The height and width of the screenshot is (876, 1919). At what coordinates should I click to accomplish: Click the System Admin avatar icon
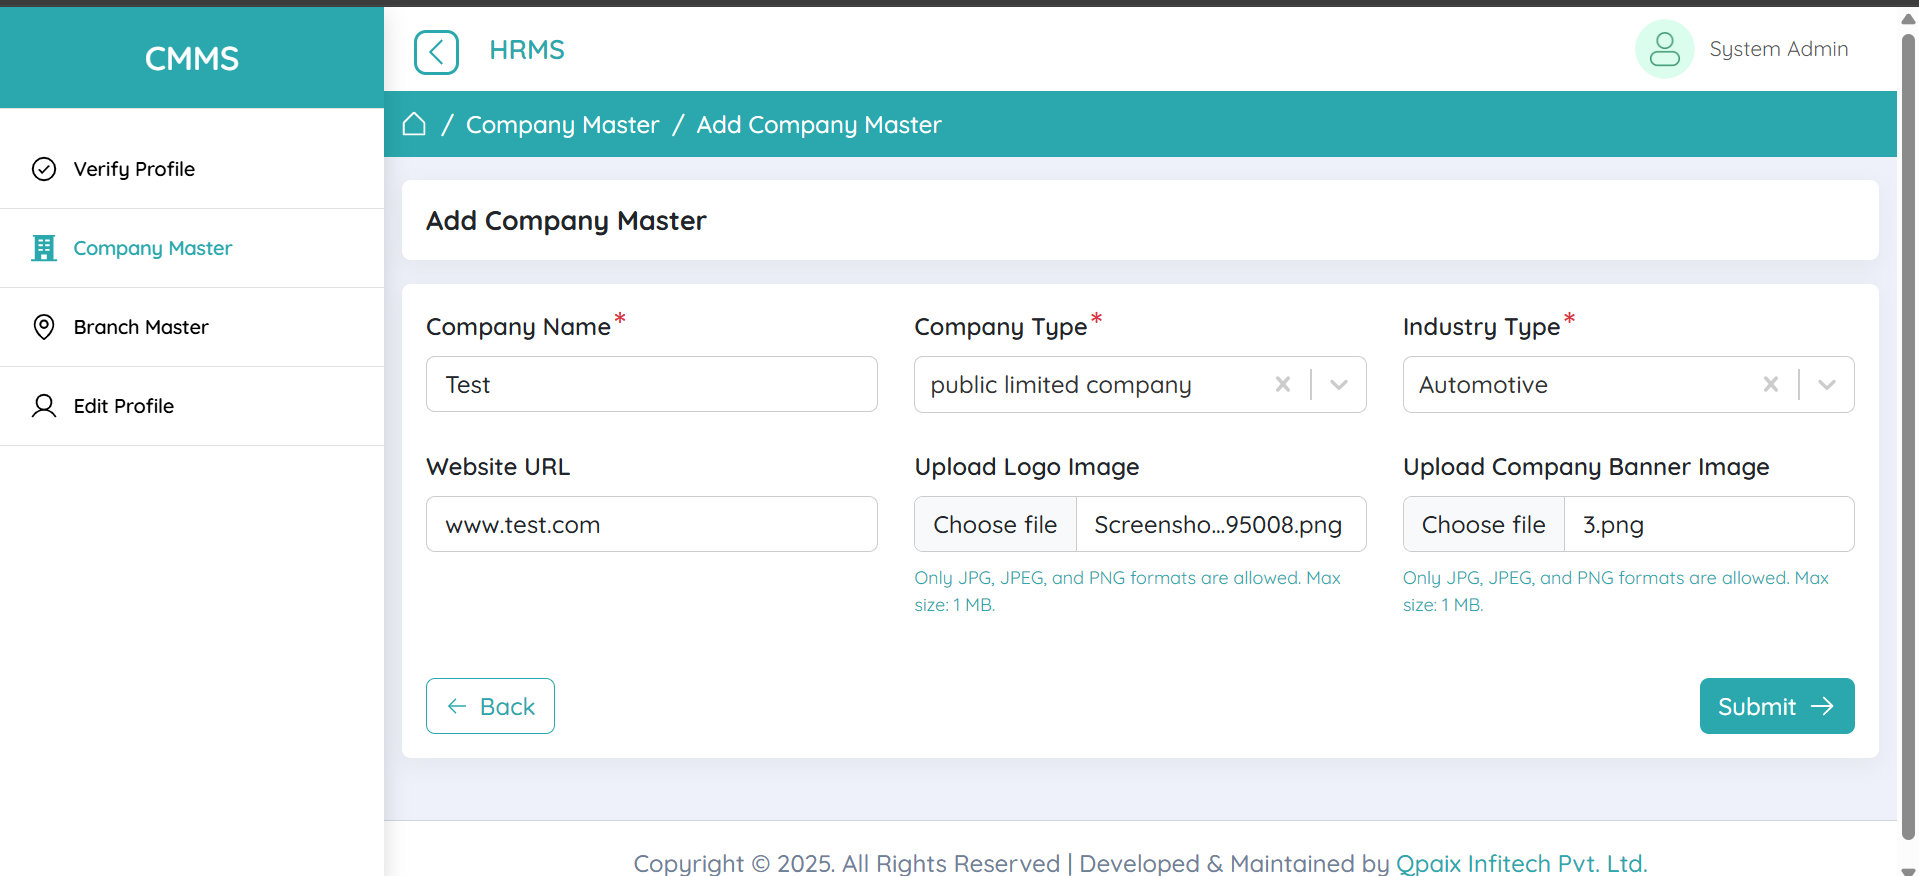pyautogui.click(x=1664, y=49)
